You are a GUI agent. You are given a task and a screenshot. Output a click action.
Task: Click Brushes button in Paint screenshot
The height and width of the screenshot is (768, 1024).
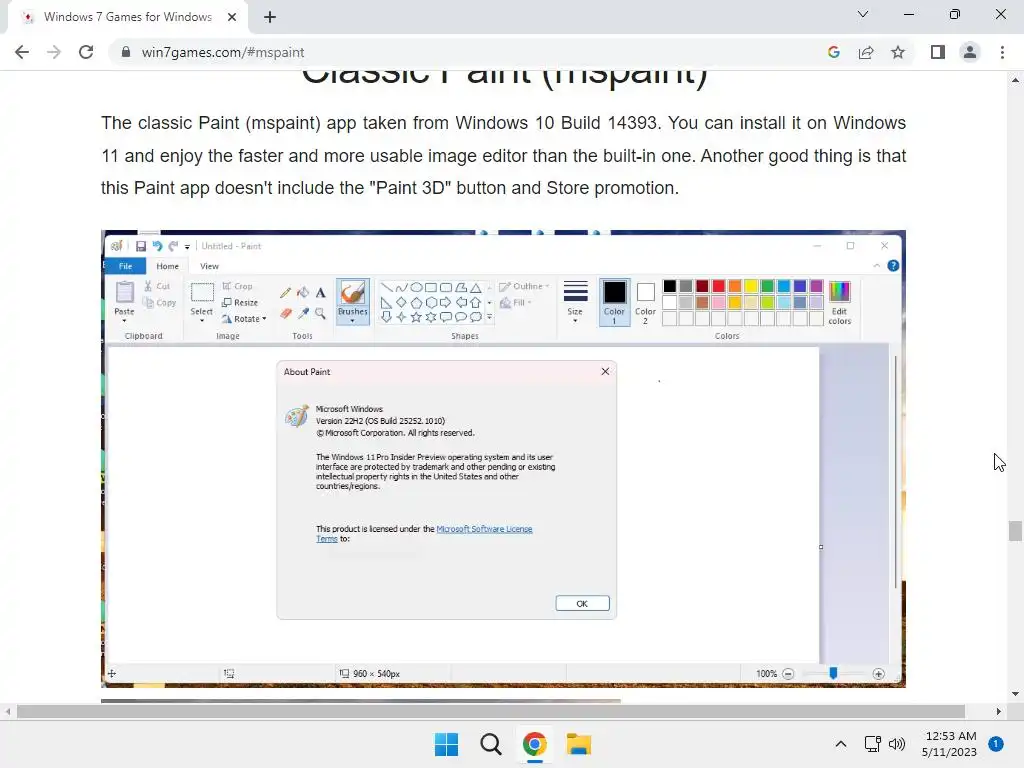pos(353,300)
